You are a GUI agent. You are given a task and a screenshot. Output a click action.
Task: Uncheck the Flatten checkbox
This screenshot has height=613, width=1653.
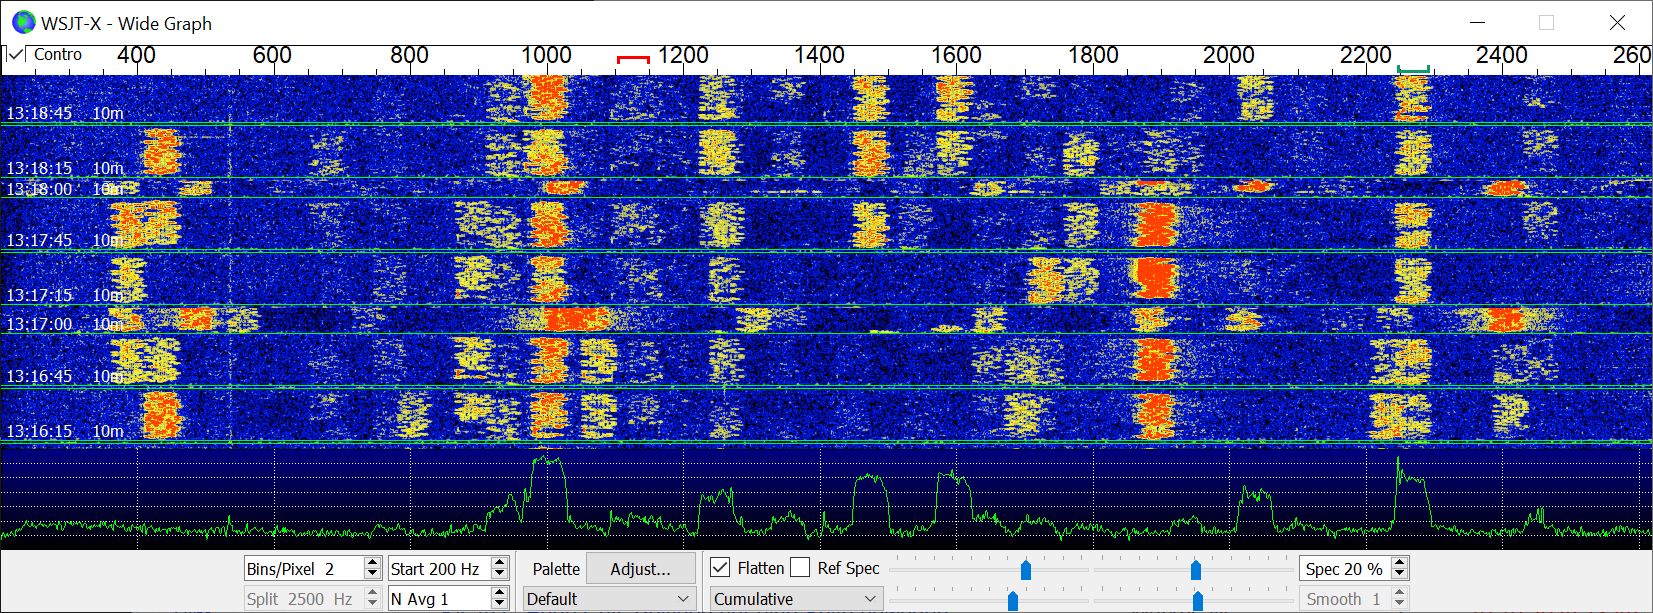pos(720,568)
